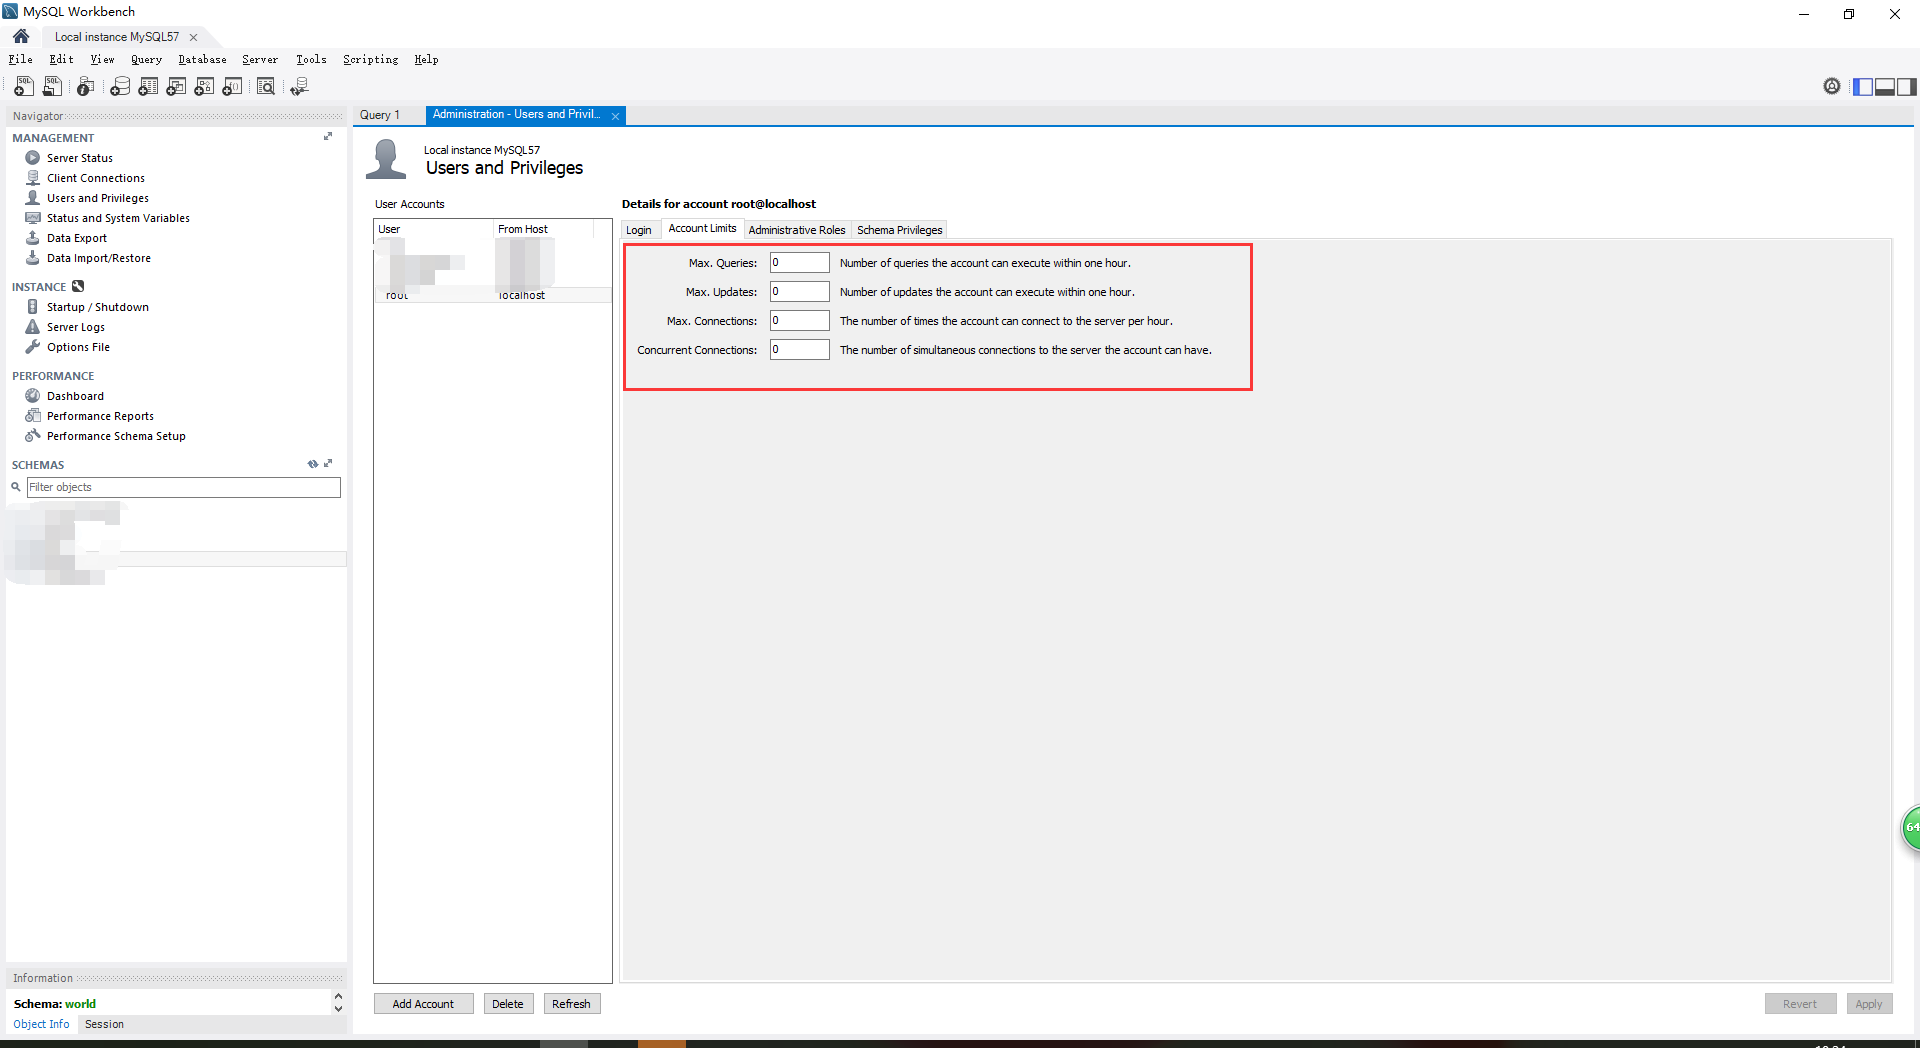The width and height of the screenshot is (1920, 1048).
Task: Open the File menu
Action: [20, 59]
